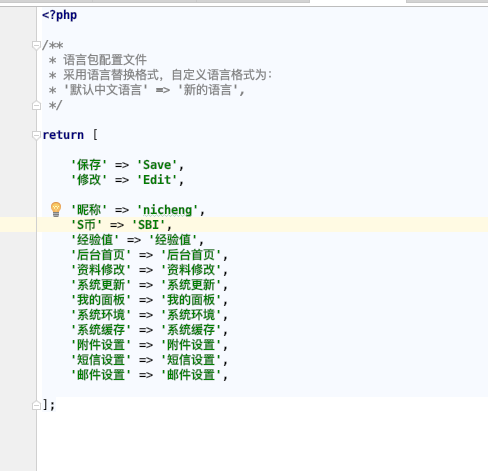Click the '系统更新' value on right side

click(191, 285)
